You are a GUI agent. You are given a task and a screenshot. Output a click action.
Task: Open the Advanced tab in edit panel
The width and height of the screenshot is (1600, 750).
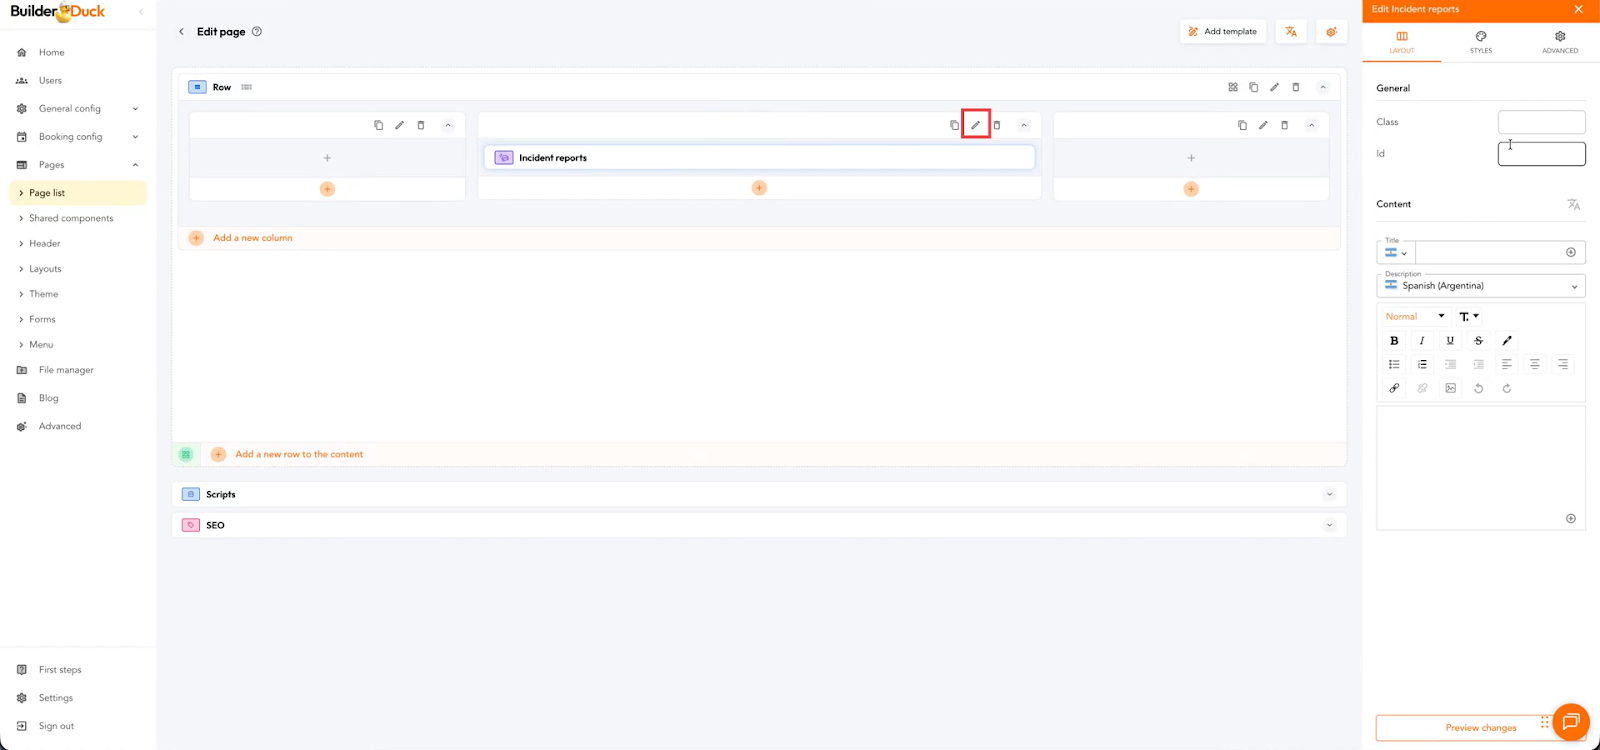coord(1559,42)
